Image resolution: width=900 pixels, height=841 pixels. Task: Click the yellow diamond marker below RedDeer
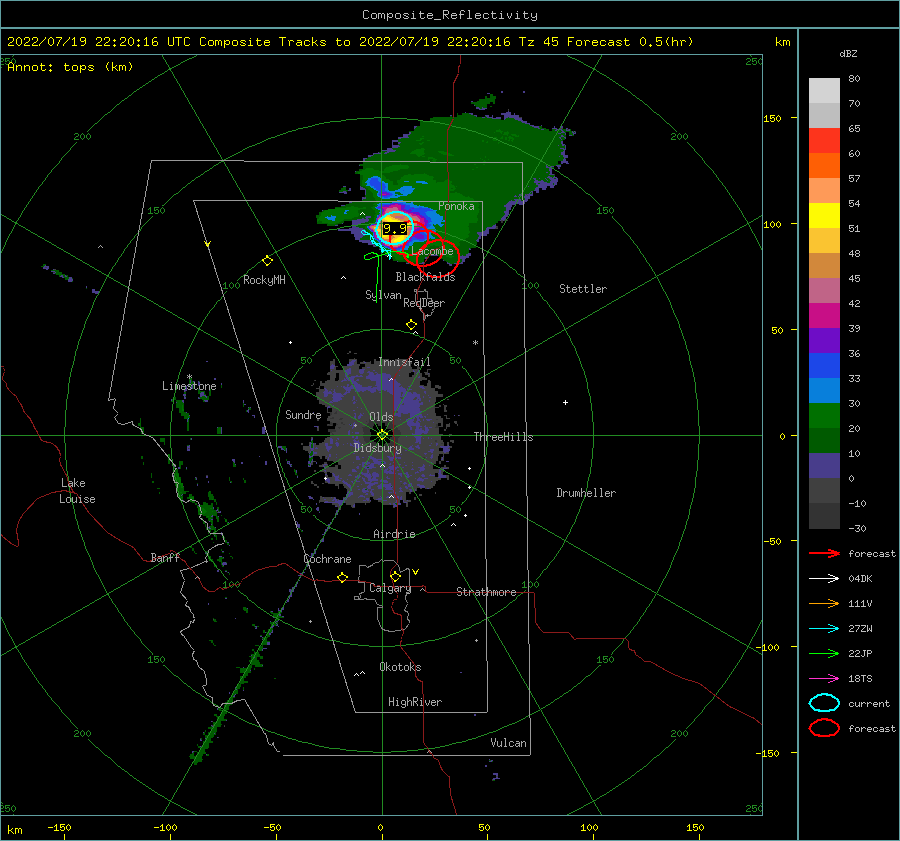pos(411,325)
